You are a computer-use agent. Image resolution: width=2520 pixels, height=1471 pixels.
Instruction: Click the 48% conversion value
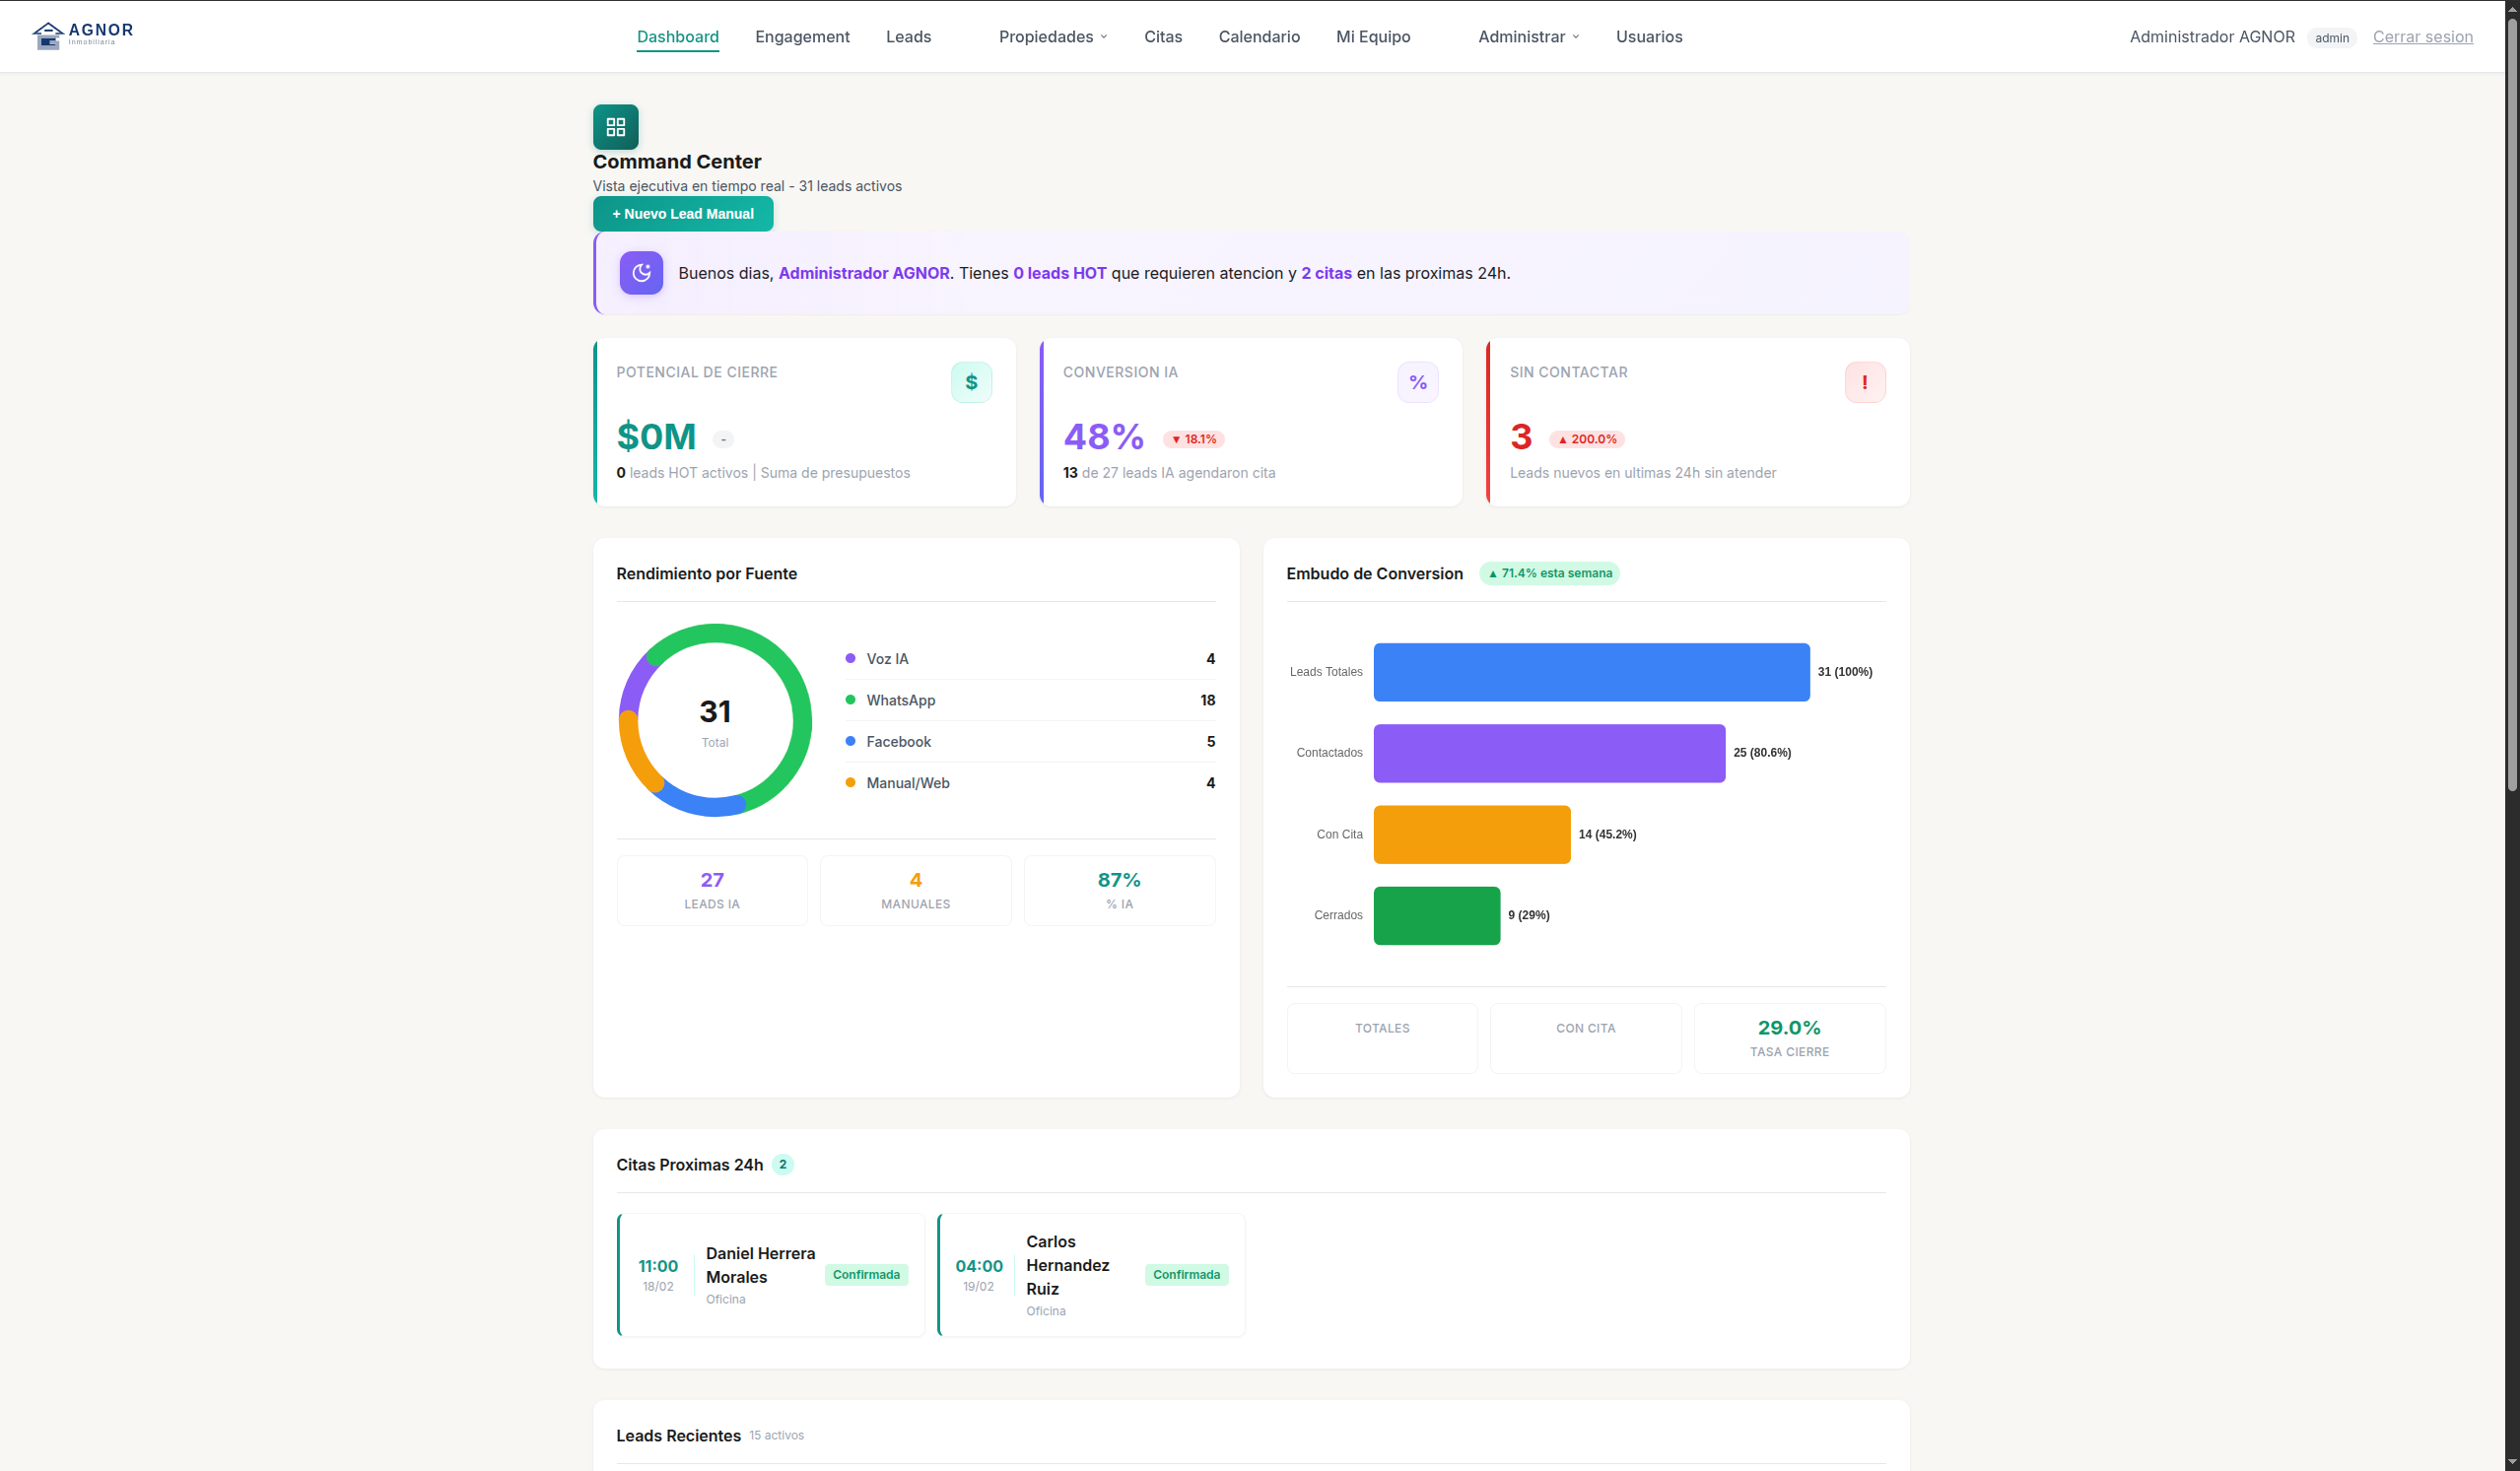pyautogui.click(x=1103, y=437)
